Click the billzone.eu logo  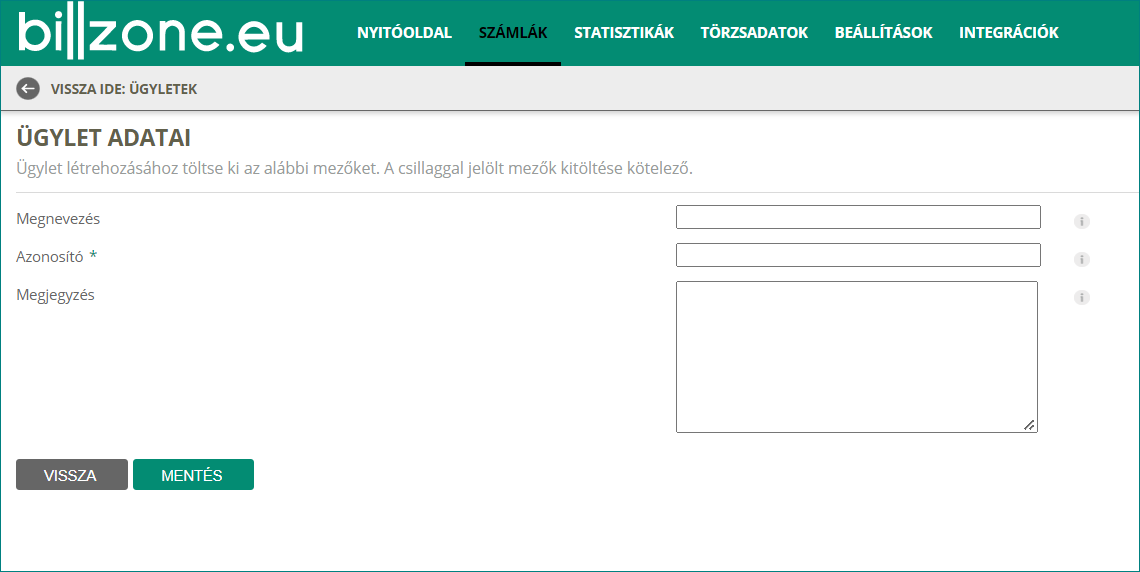[160, 33]
